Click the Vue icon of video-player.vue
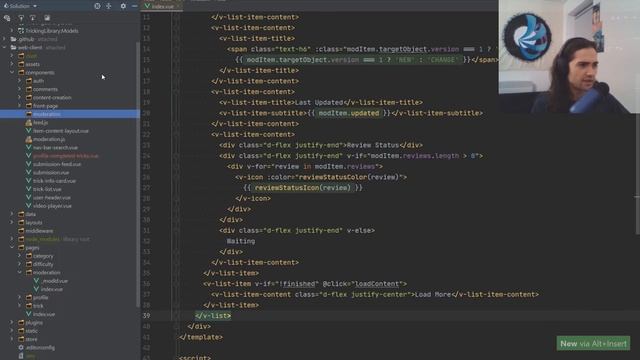Image resolution: width=640 pixels, height=360 pixels. 29,206
